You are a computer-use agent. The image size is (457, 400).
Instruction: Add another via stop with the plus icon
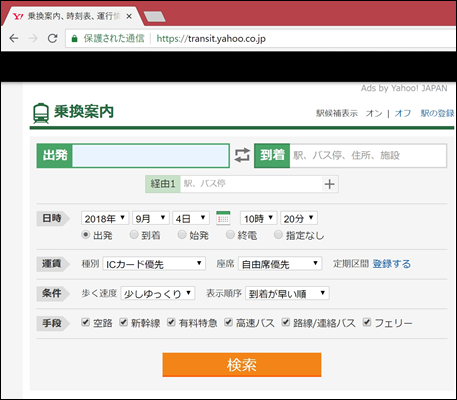330,184
